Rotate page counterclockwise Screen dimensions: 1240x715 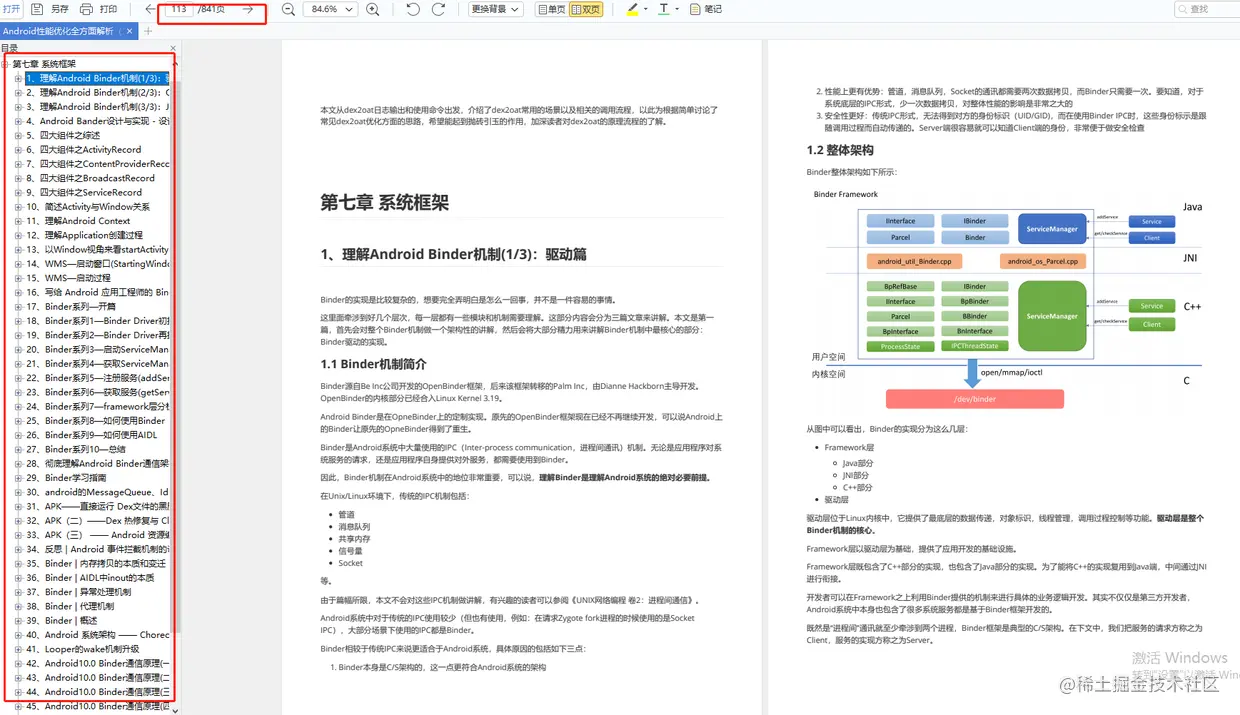click(414, 9)
